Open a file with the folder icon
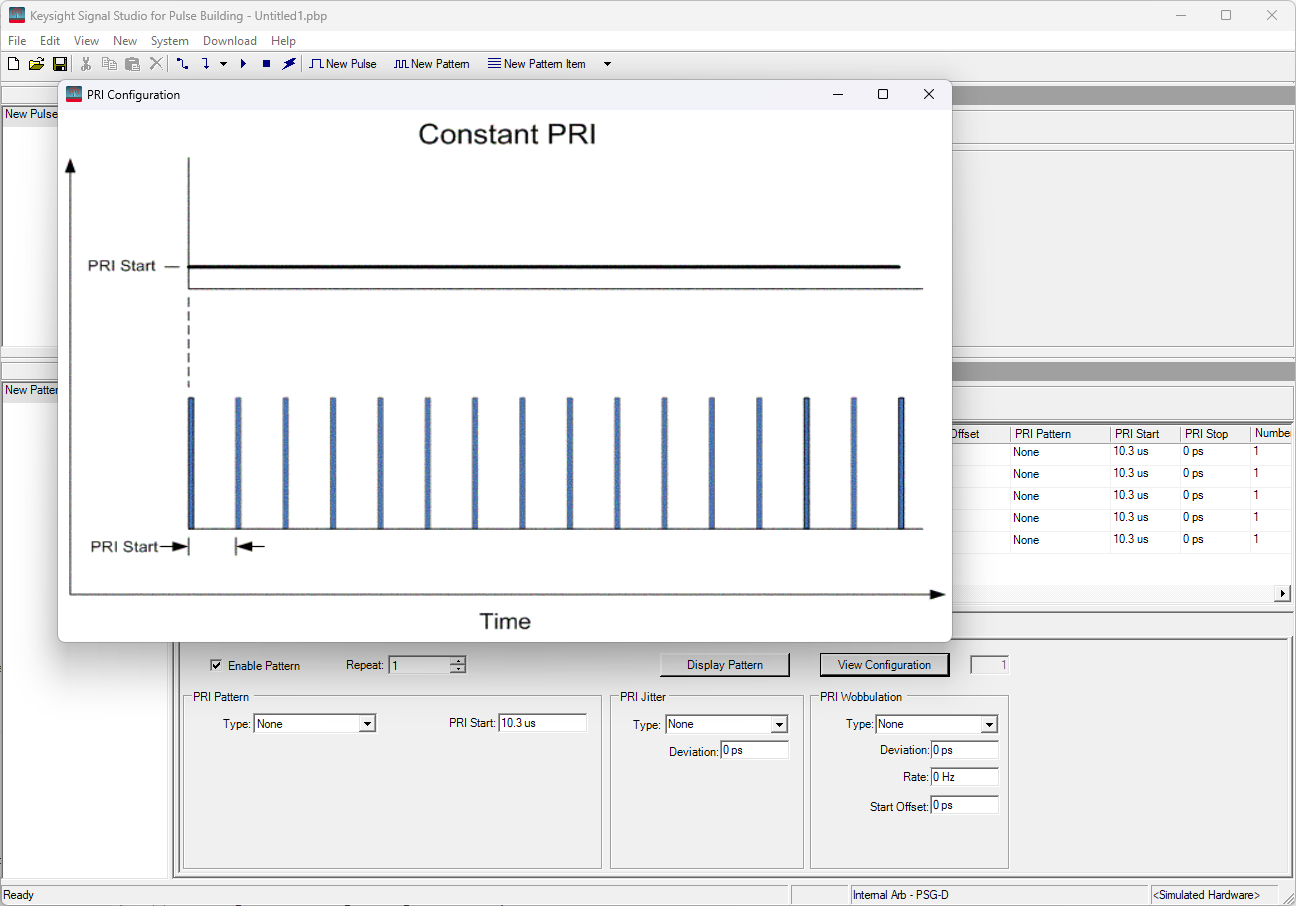 coord(36,64)
